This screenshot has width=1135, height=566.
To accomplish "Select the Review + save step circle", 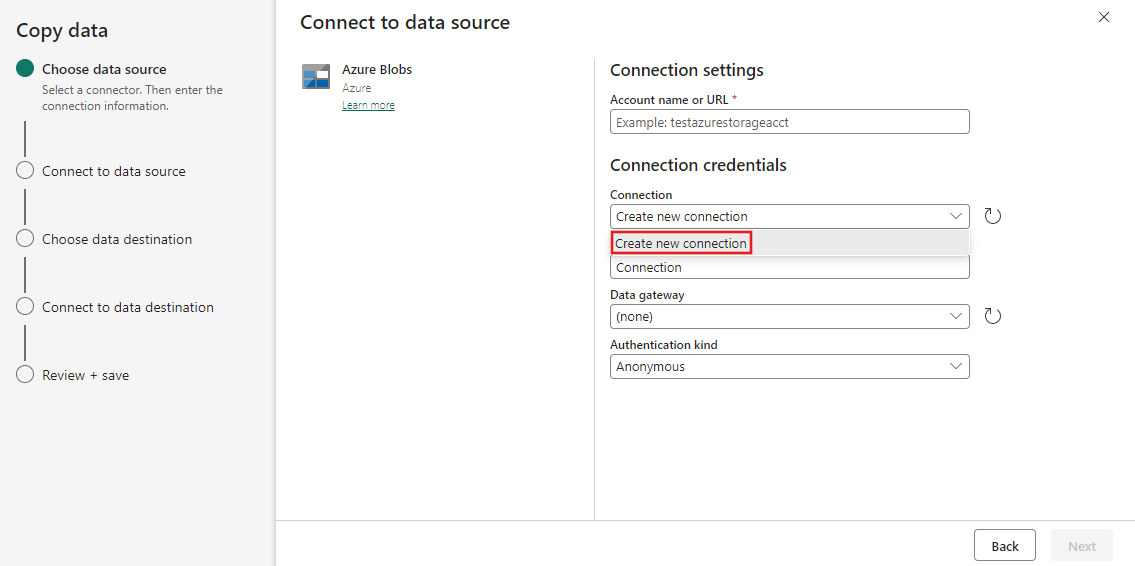I will pos(25,375).
